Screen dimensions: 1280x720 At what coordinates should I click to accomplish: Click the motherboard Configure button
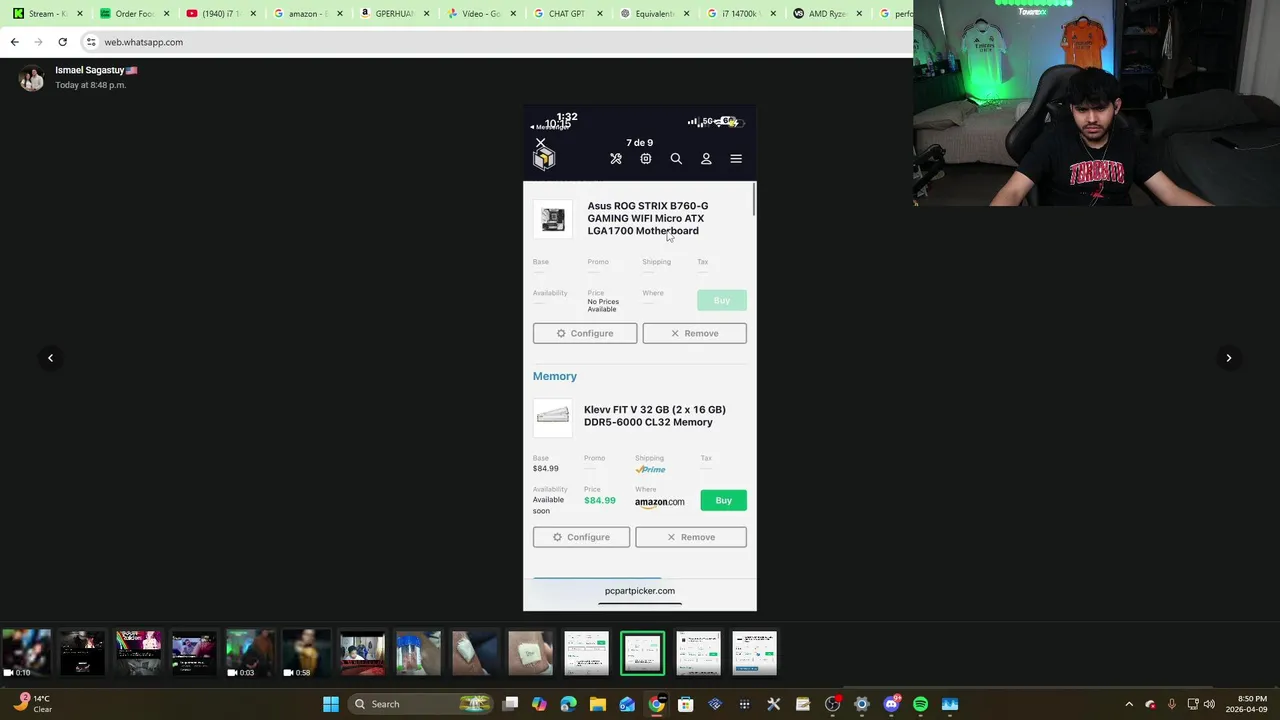tap(585, 333)
